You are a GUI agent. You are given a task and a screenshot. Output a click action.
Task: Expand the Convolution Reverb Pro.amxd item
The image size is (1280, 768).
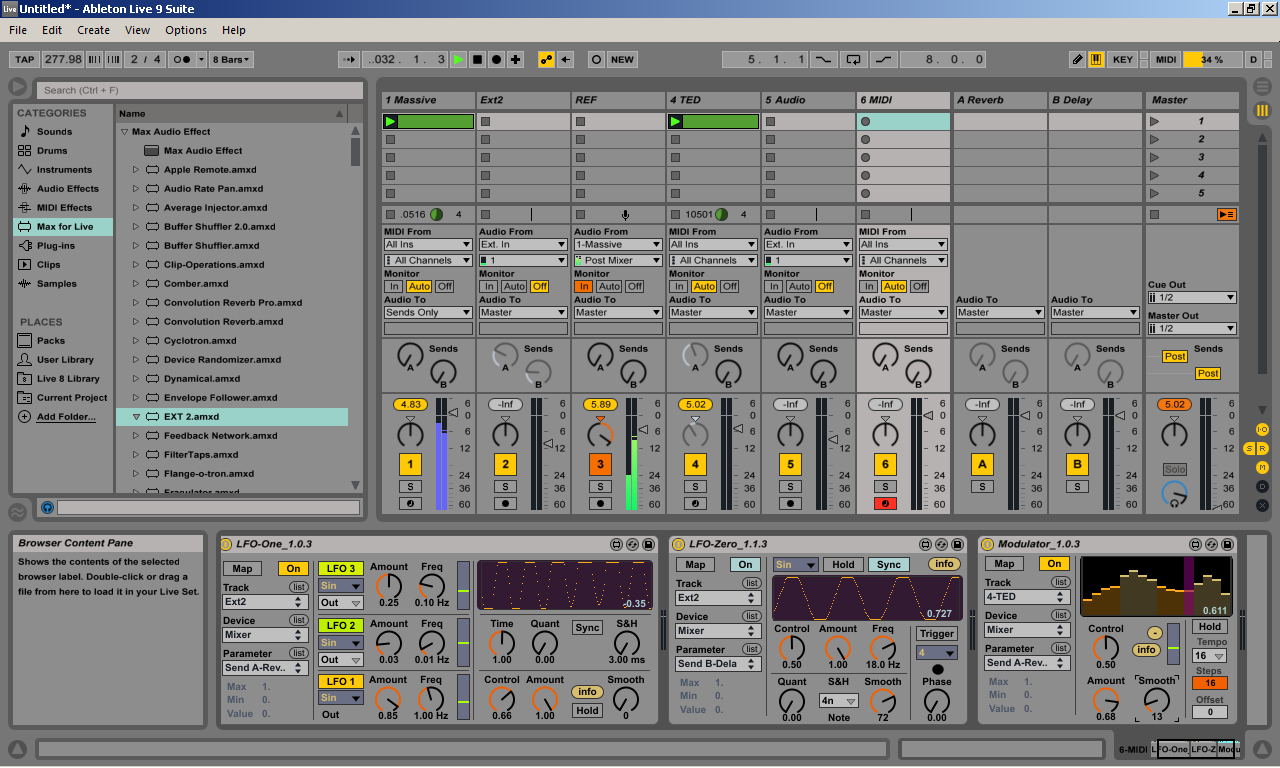pos(136,303)
